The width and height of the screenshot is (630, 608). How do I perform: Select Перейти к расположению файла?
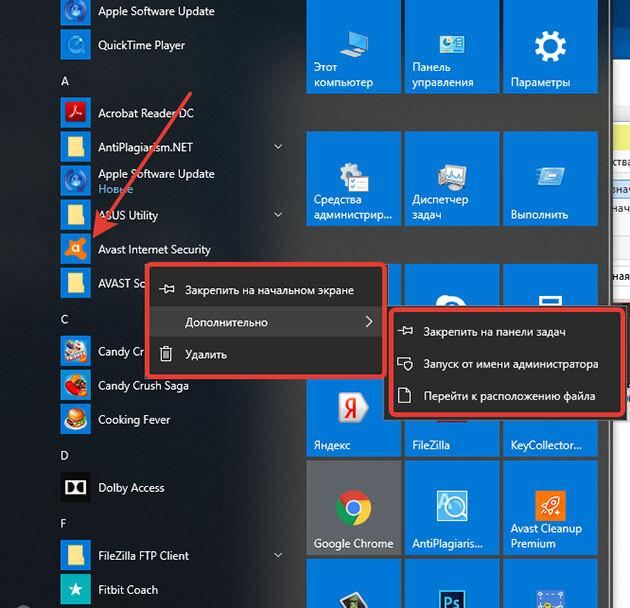pos(507,396)
